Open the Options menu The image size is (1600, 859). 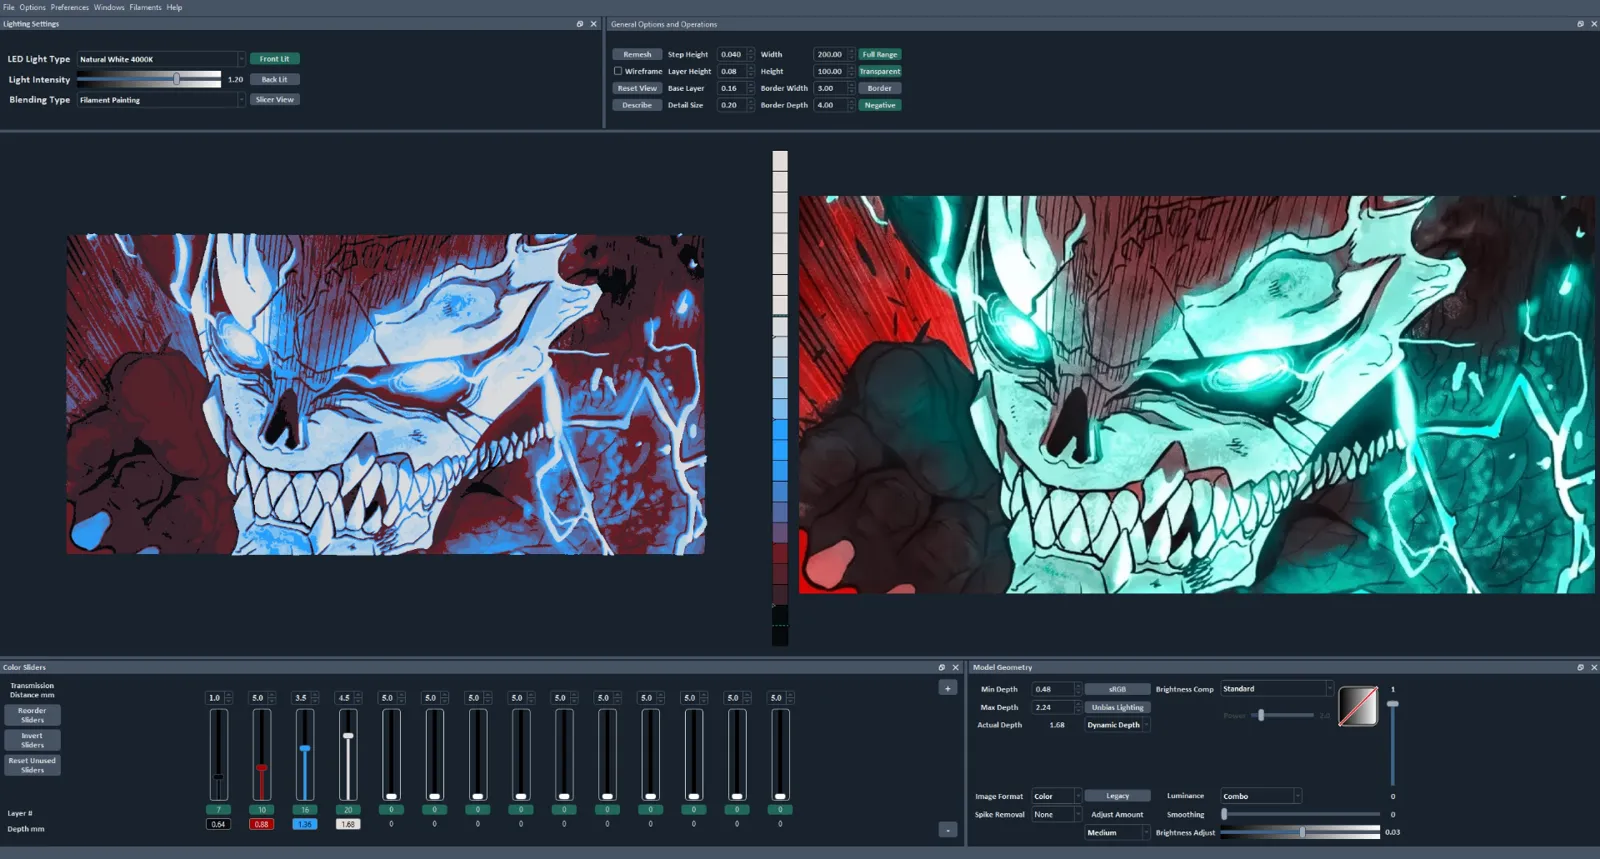32,7
